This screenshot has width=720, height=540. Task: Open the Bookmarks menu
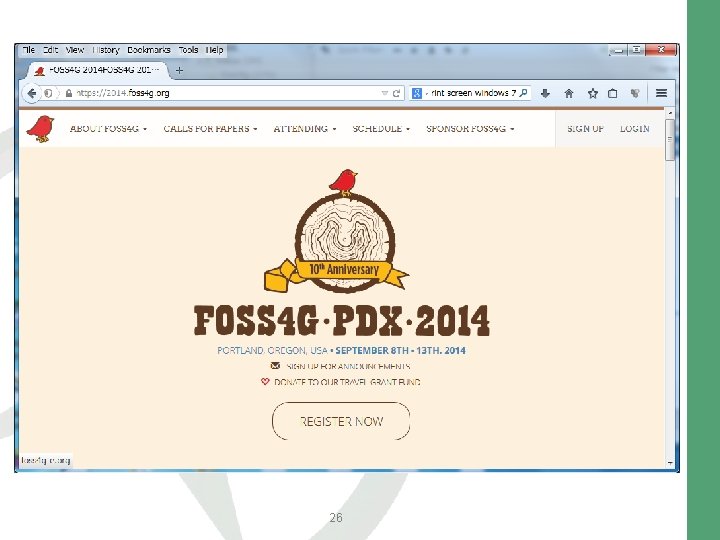(x=149, y=50)
